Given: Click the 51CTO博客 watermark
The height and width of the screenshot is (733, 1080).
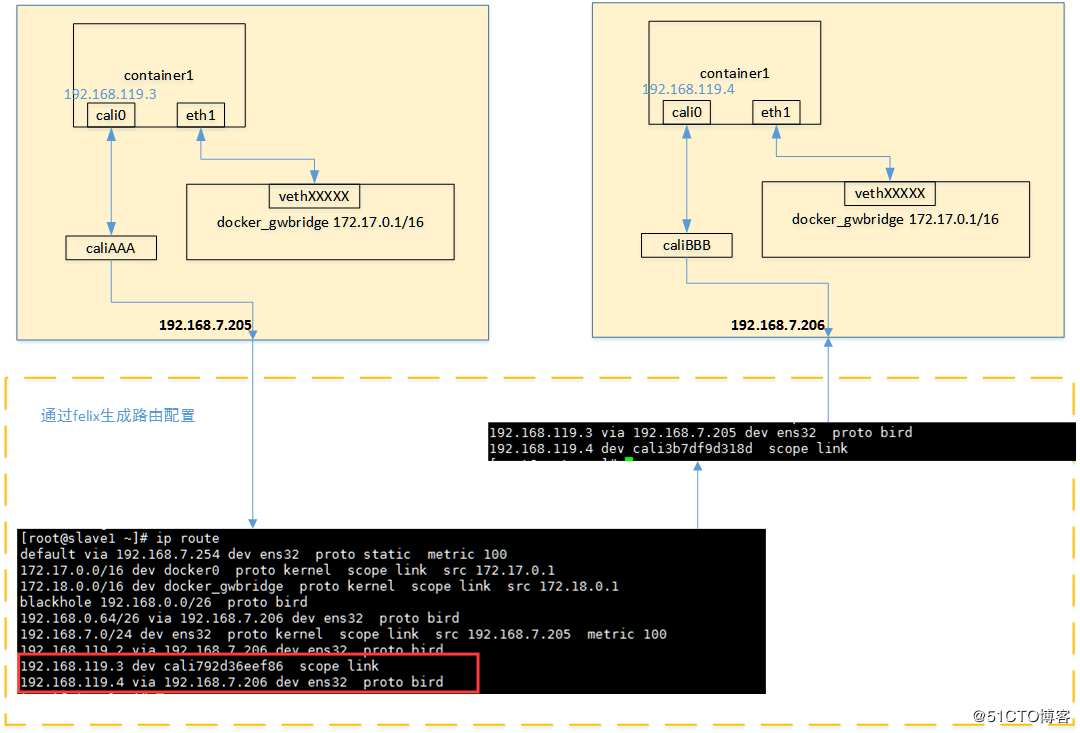Looking at the screenshot, I should tap(1021, 716).
